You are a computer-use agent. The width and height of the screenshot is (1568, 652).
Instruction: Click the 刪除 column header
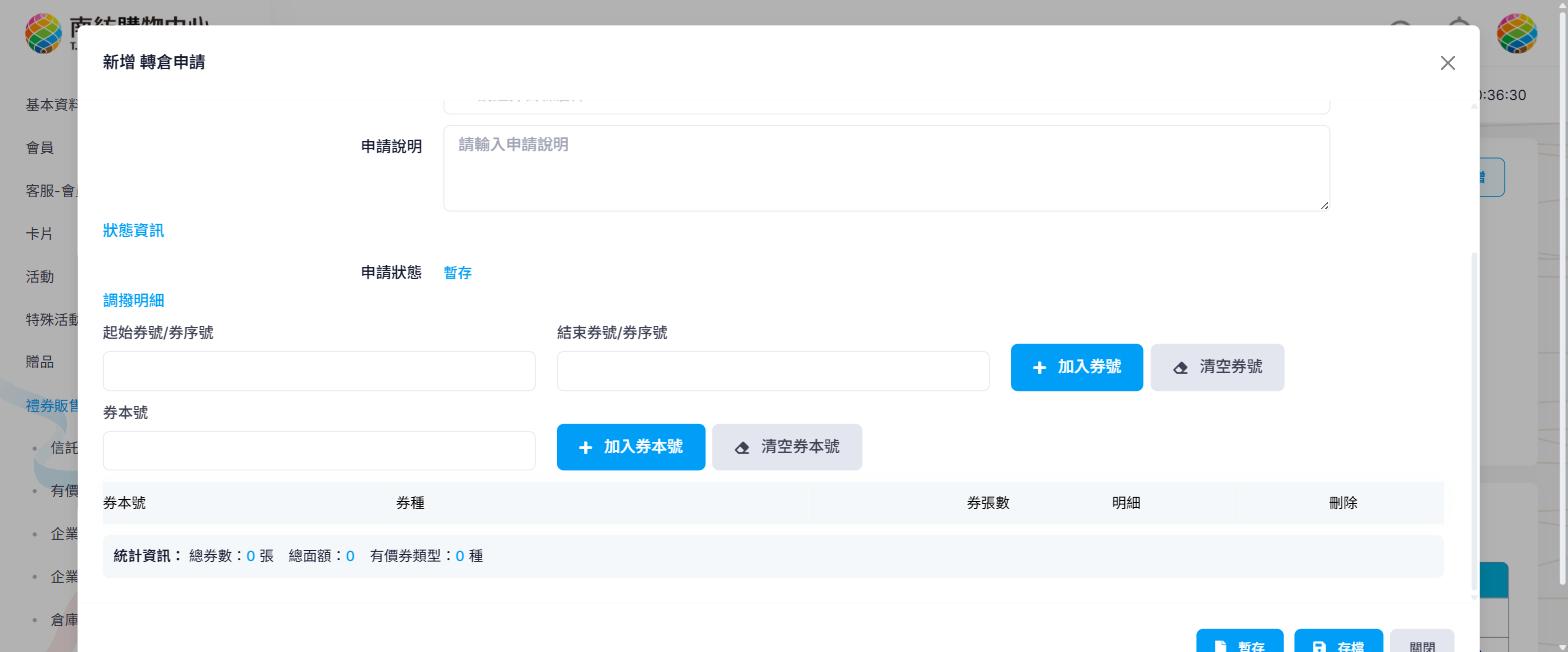point(1343,503)
